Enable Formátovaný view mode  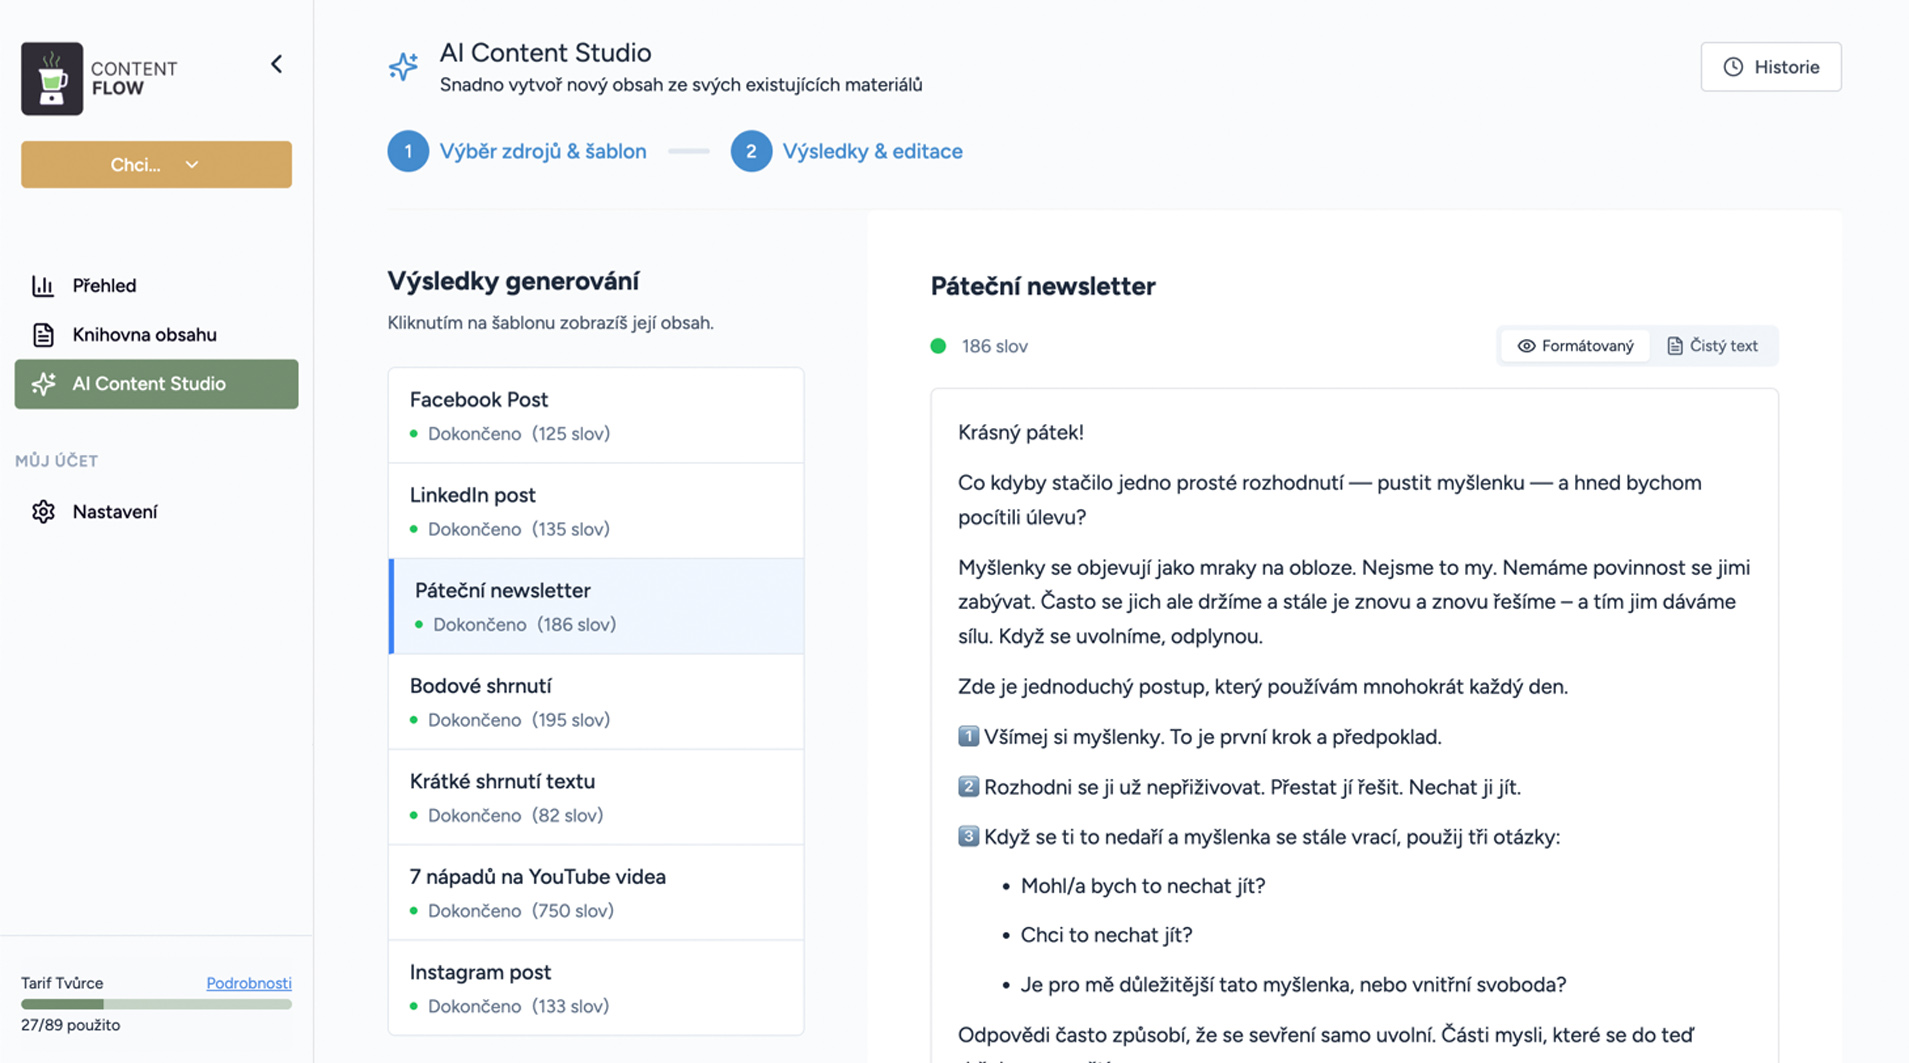point(1574,345)
